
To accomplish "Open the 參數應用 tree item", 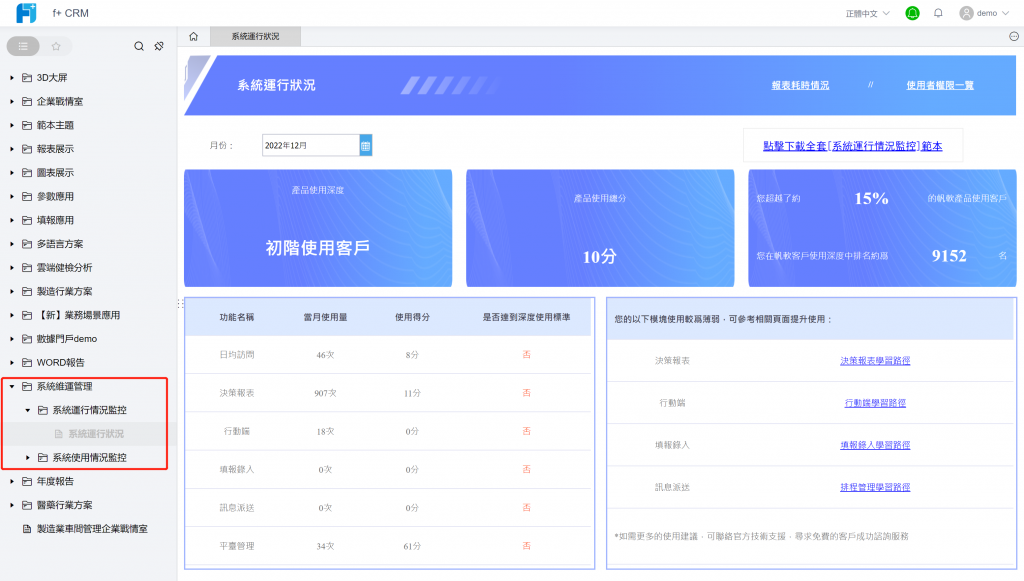I will pyautogui.click(x=56, y=196).
